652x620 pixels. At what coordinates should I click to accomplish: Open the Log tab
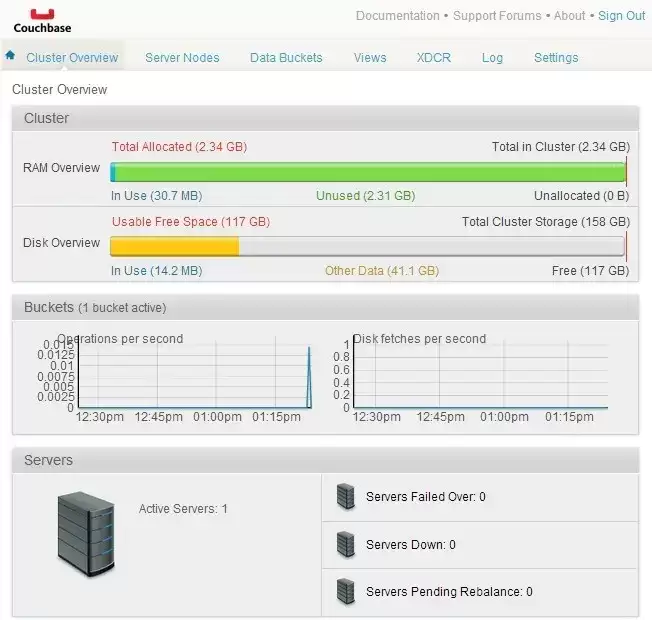pos(492,57)
